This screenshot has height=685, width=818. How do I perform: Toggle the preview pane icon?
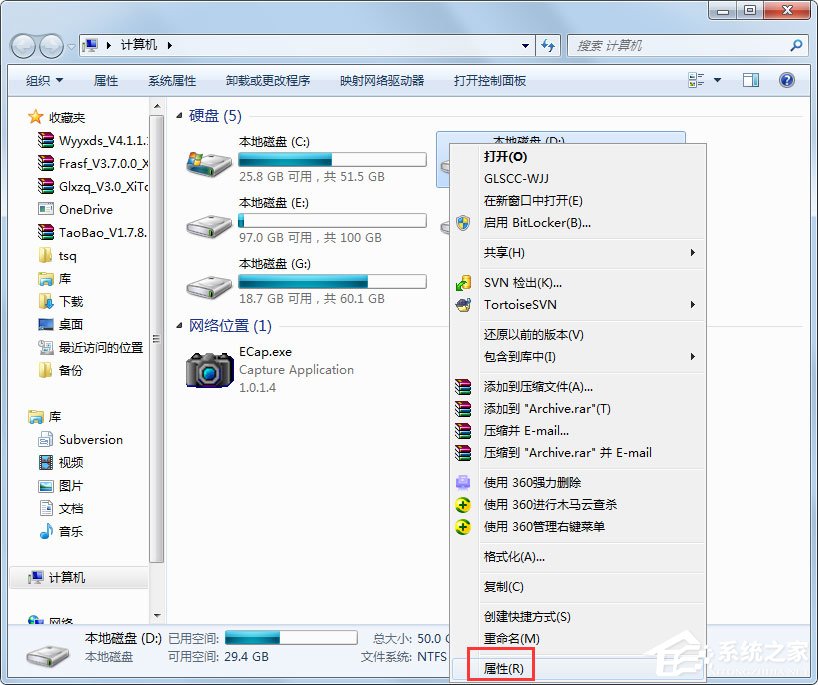750,79
